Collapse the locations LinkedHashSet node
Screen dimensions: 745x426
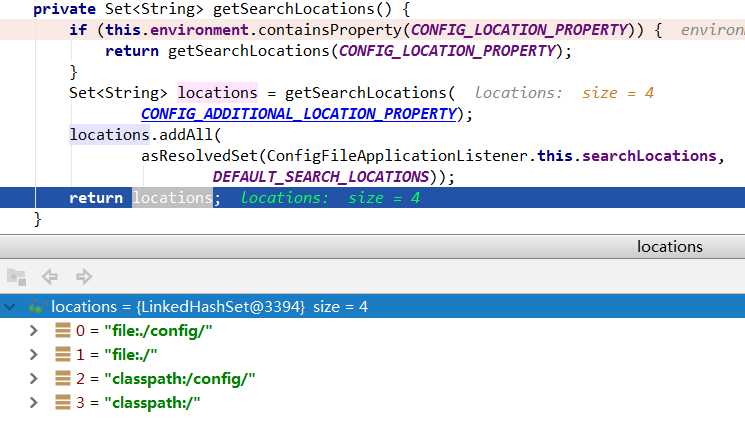pyautogui.click(x=10, y=307)
